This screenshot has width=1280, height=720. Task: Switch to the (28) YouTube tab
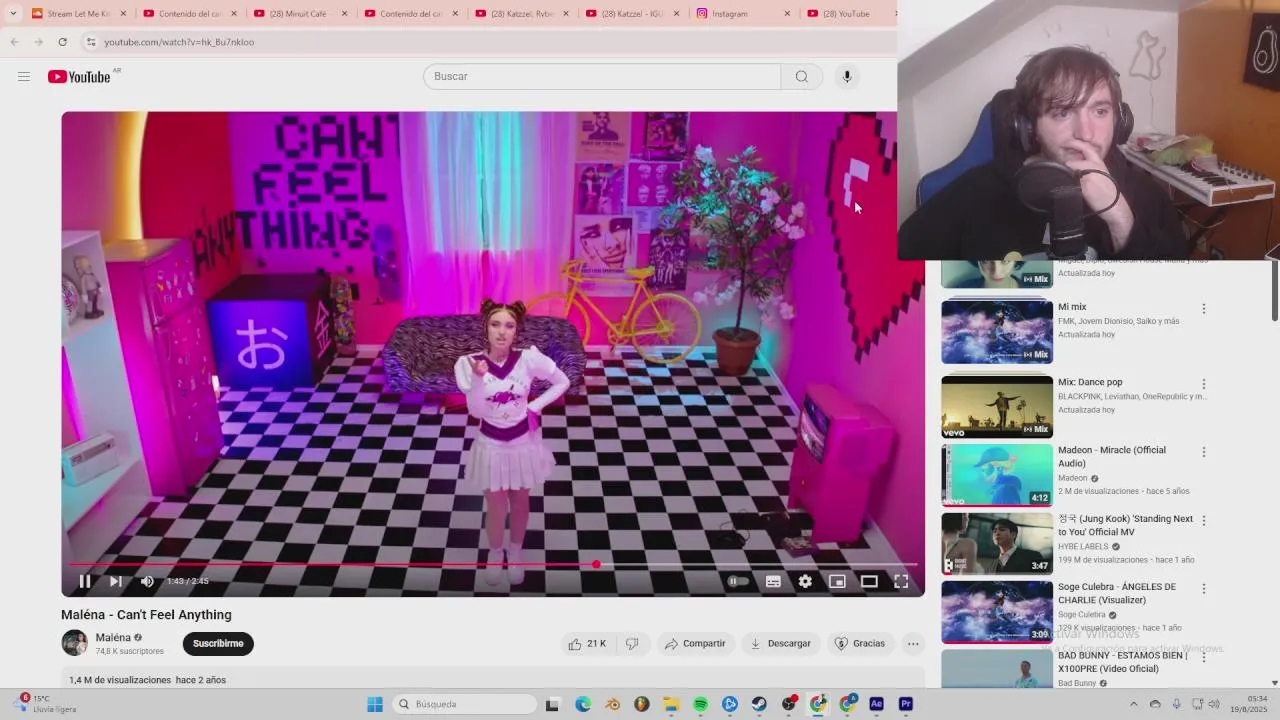(x=846, y=14)
